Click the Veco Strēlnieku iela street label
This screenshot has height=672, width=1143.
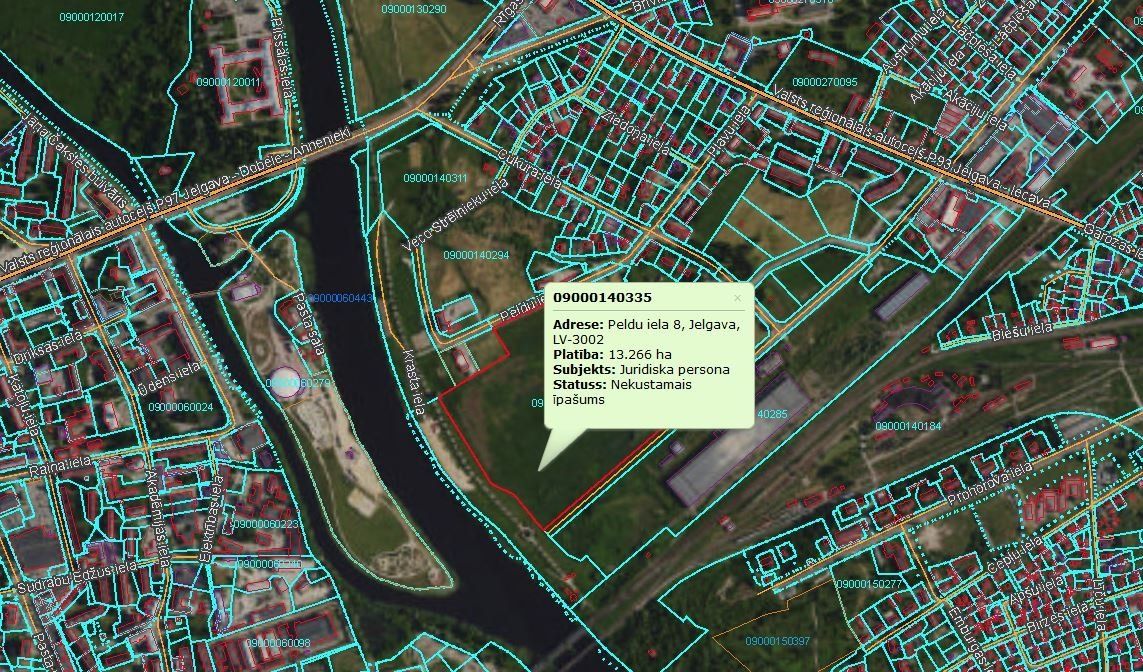(x=453, y=215)
